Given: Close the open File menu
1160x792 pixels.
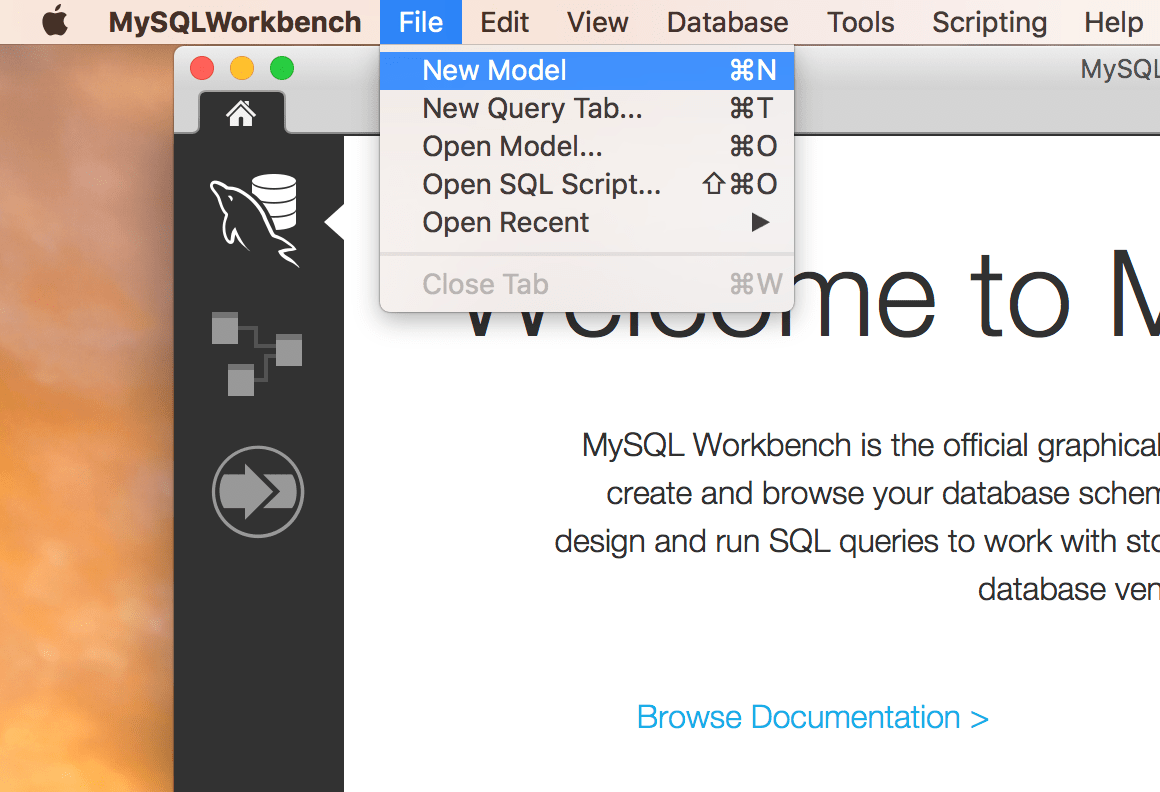Looking at the screenshot, I should tap(421, 22).
